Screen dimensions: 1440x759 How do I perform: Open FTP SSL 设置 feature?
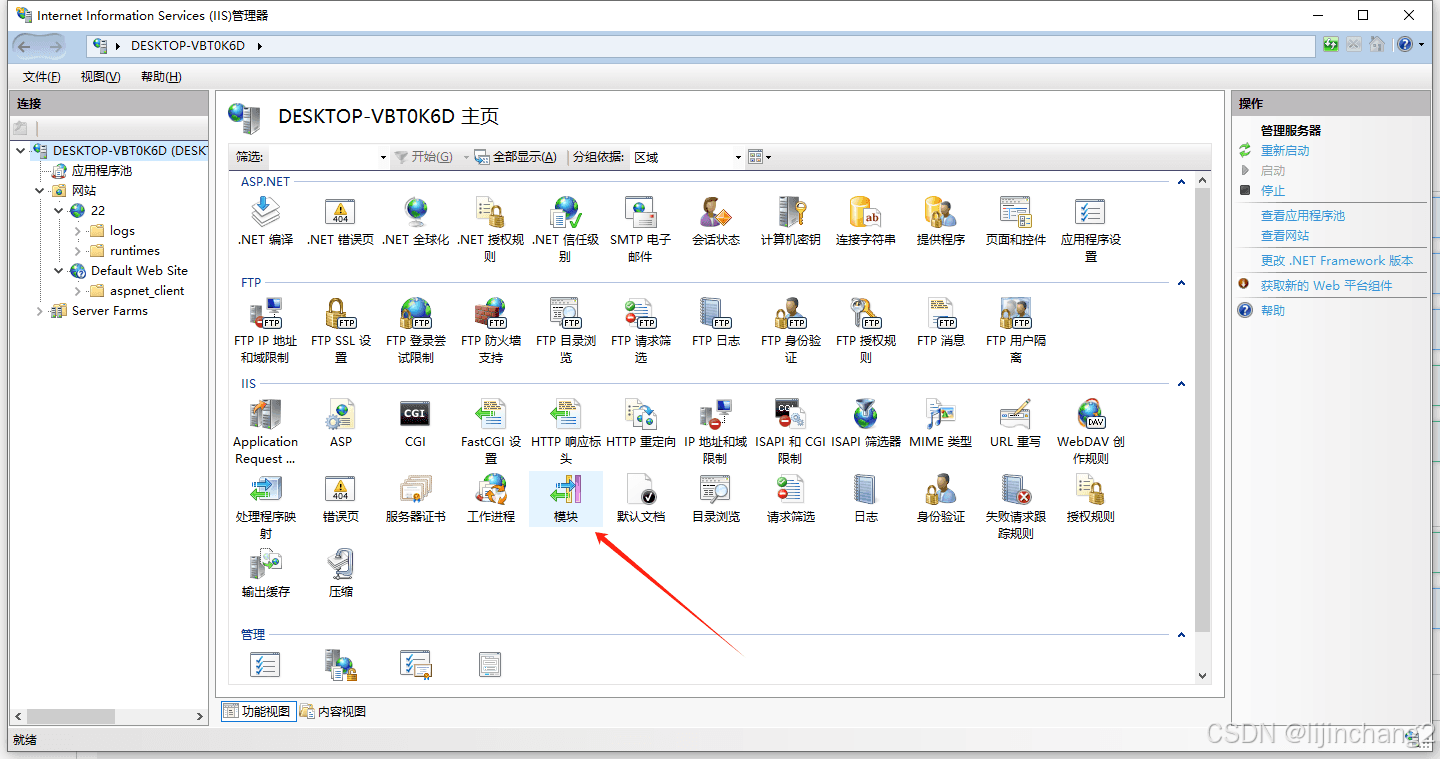(x=341, y=330)
